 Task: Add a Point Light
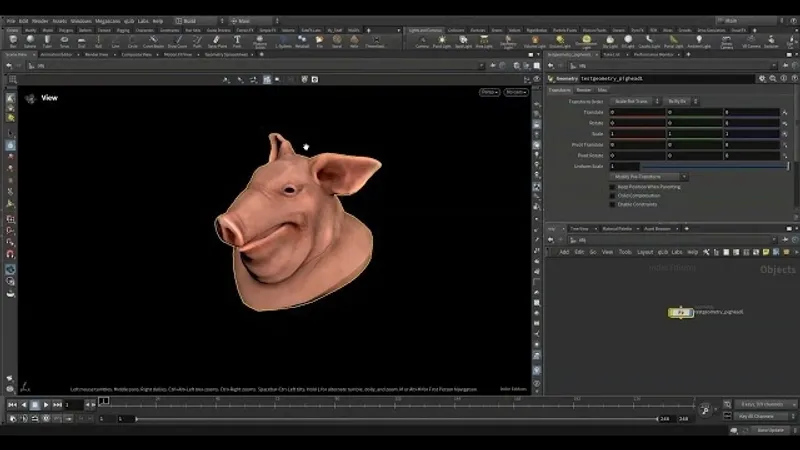pyautogui.click(x=442, y=41)
